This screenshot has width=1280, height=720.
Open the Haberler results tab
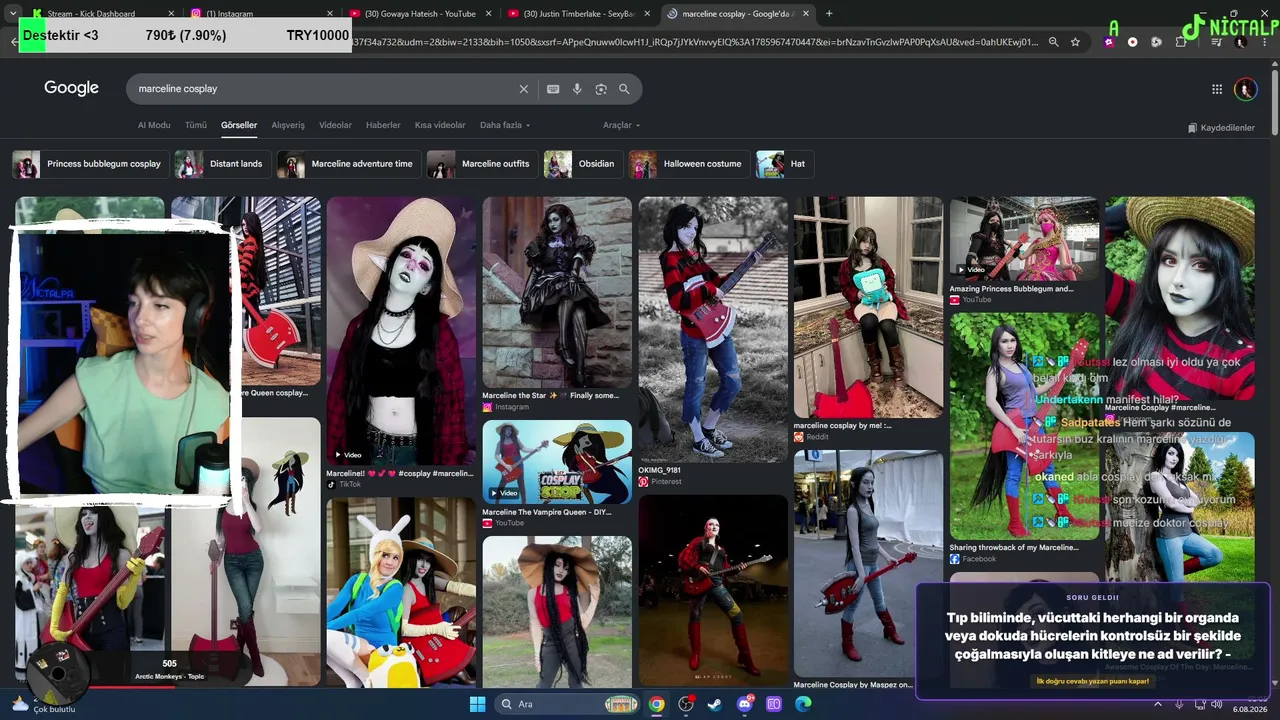point(383,125)
